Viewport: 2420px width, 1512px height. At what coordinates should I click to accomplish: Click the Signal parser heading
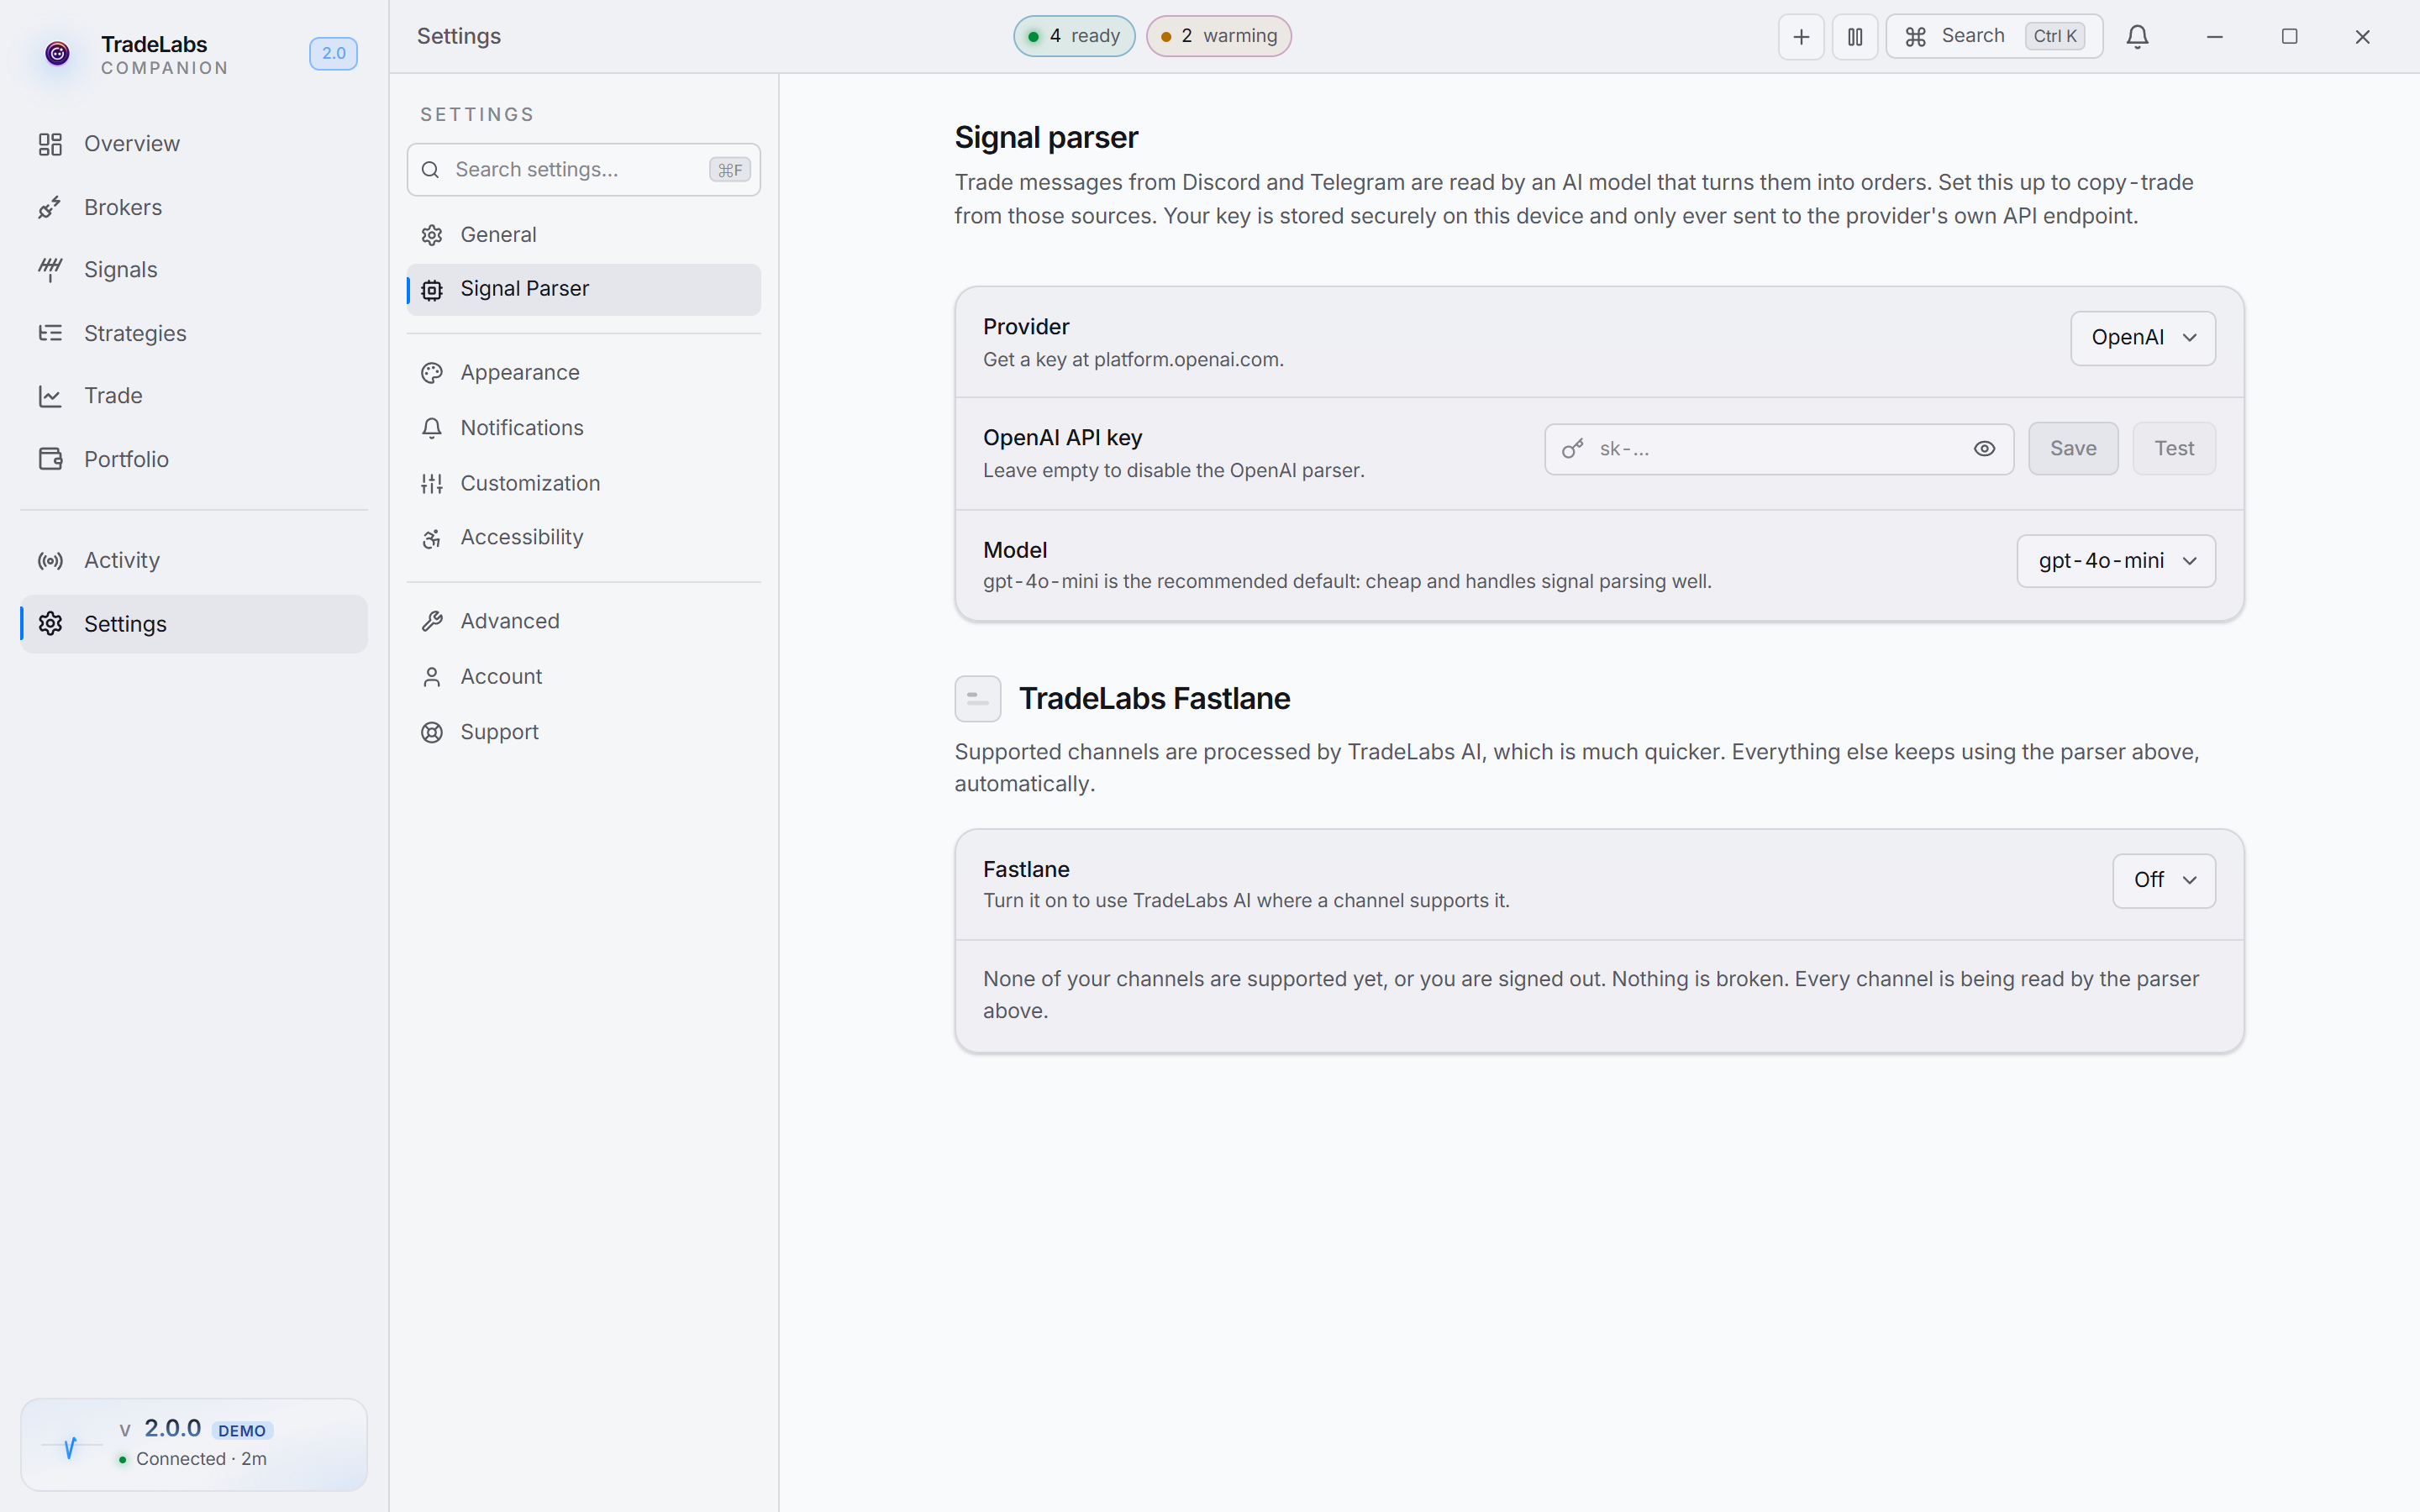coord(1046,138)
